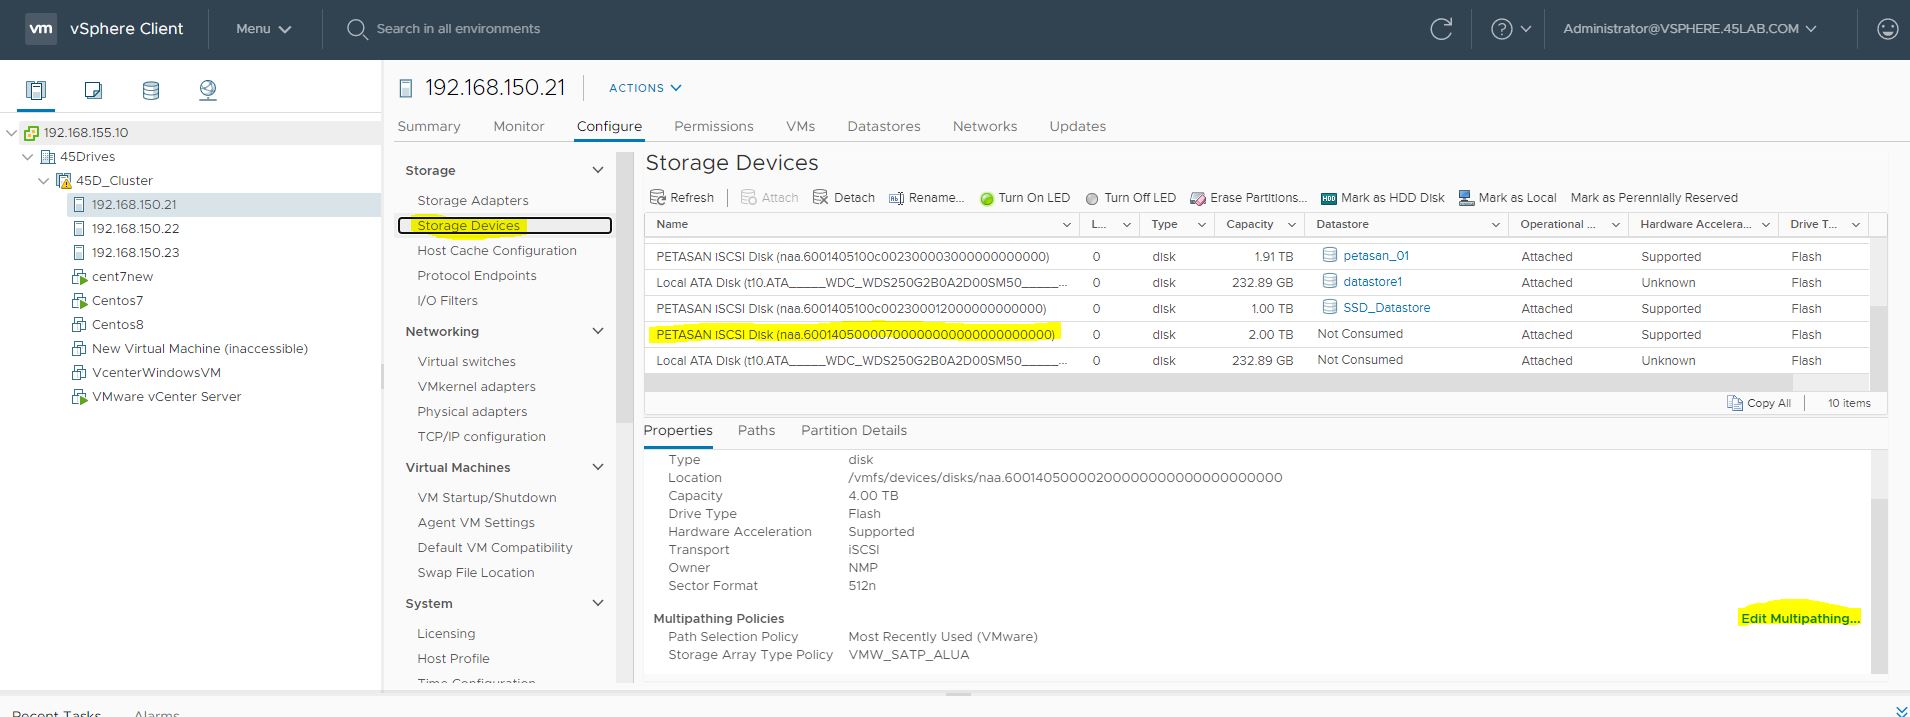Open the Partition Details tab
The height and width of the screenshot is (717, 1910).
(854, 430)
